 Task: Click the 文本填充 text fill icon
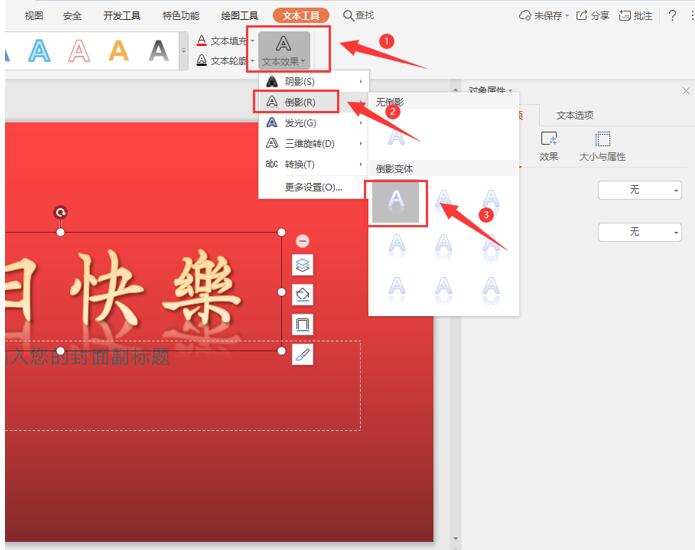pyautogui.click(x=202, y=41)
